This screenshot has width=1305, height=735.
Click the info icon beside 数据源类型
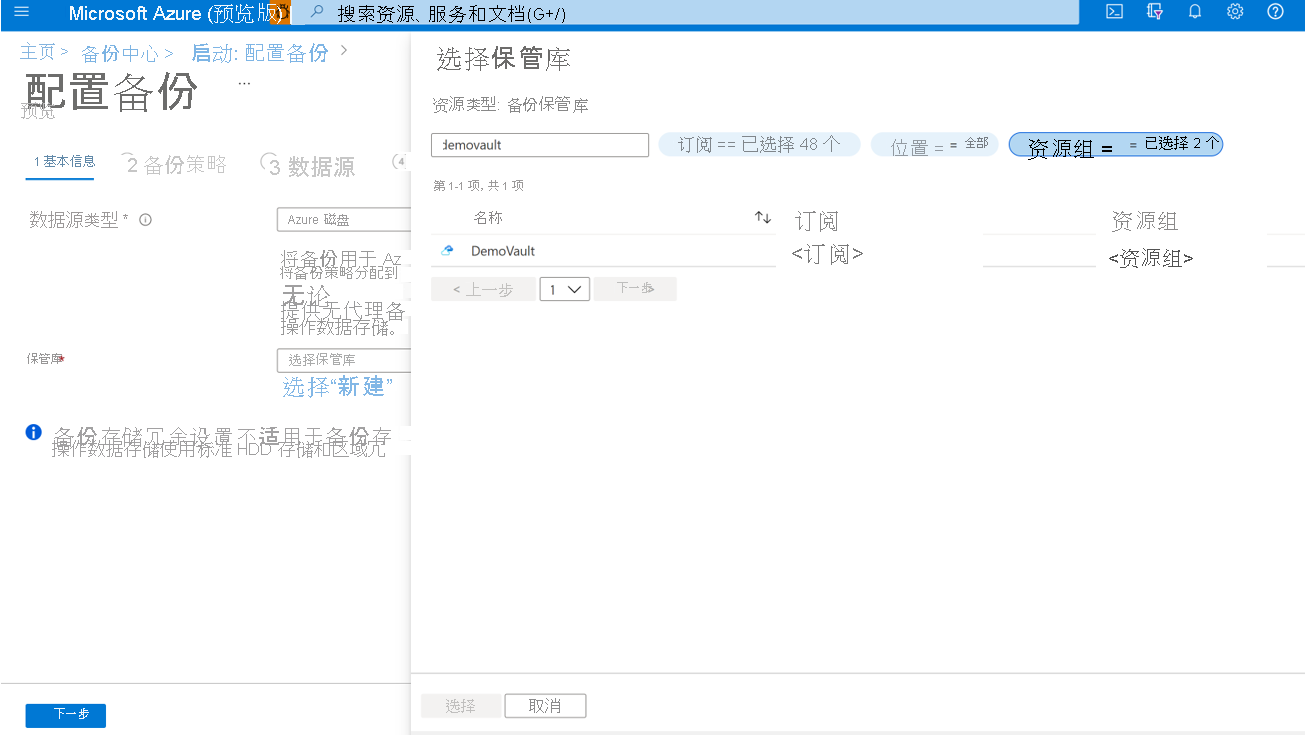click(145, 220)
